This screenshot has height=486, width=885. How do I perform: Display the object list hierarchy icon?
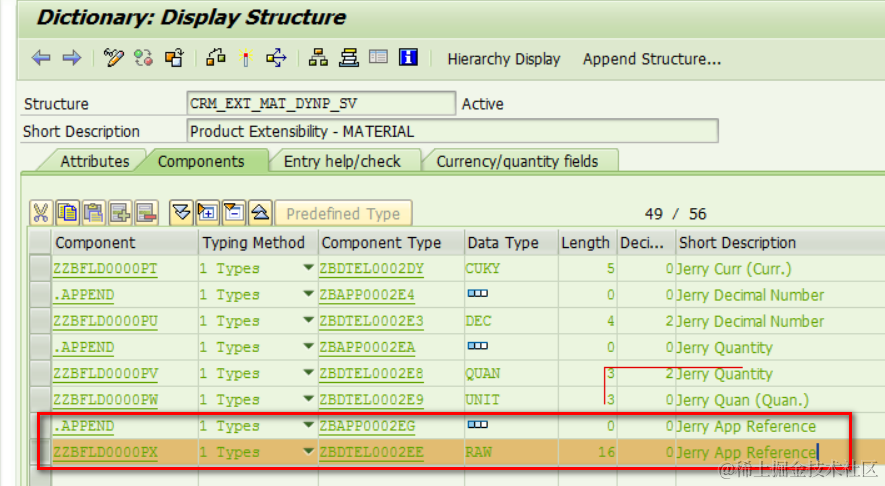pyautogui.click(x=318, y=58)
